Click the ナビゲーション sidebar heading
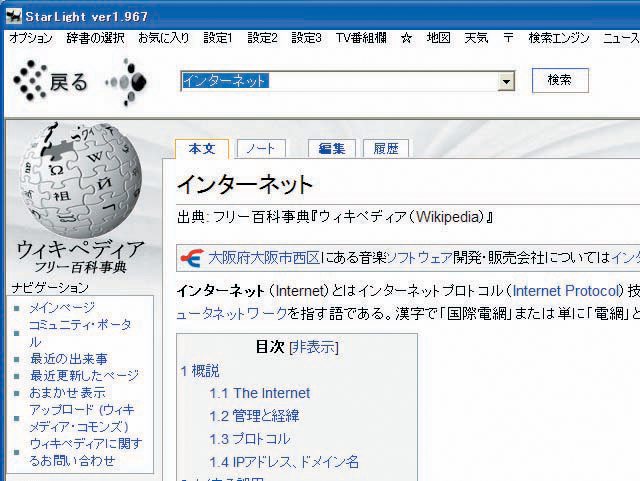This screenshot has width=640, height=481. [x=50, y=288]
